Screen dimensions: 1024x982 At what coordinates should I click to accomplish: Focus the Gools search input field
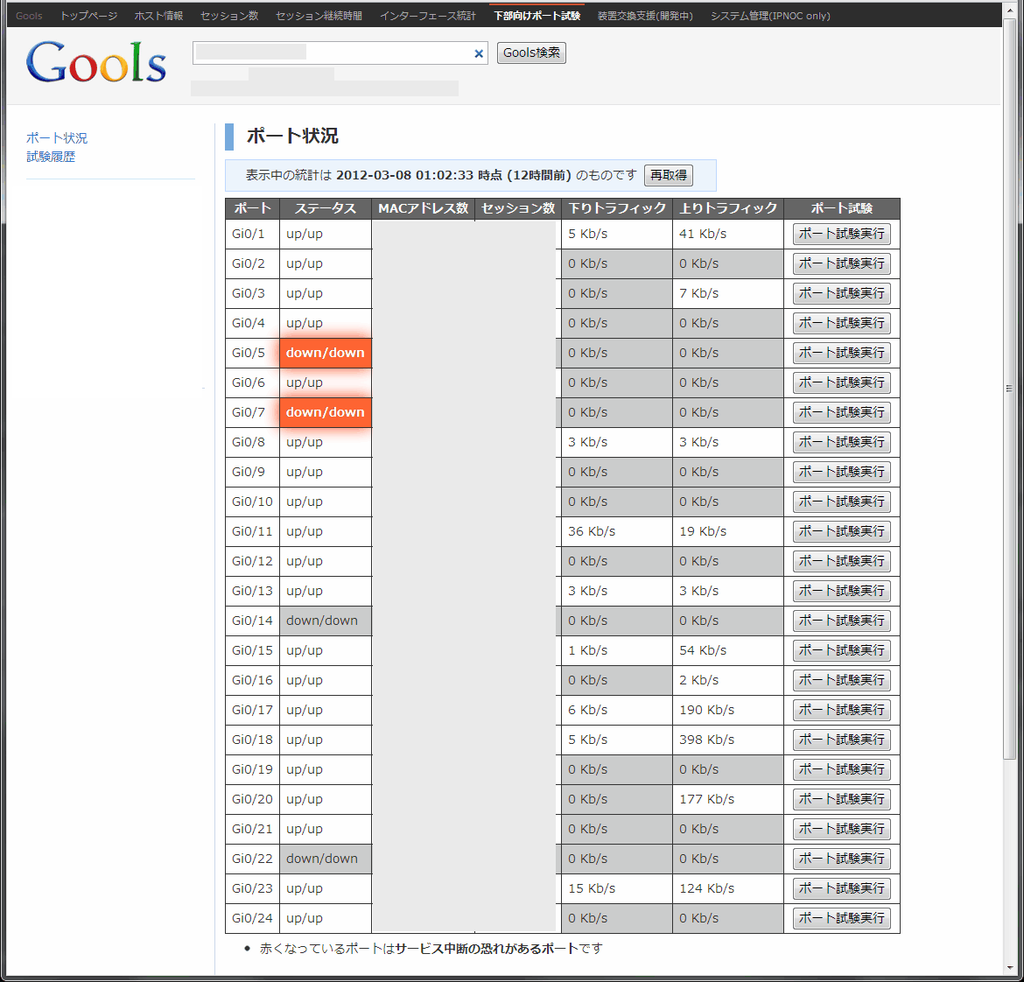coord(340,53)
